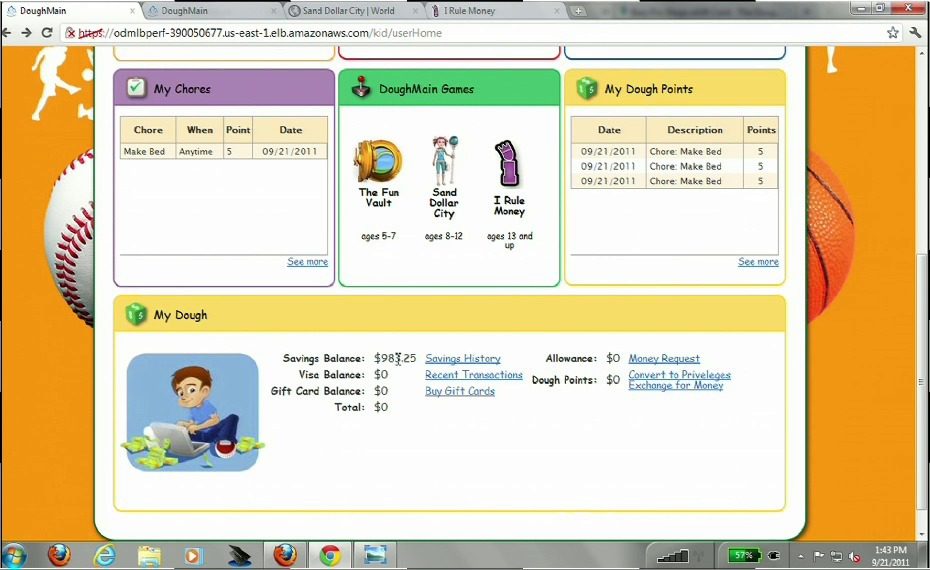930x570 pixels.
Task: Click the insecure https warning icon
Action: pos(70,33)
